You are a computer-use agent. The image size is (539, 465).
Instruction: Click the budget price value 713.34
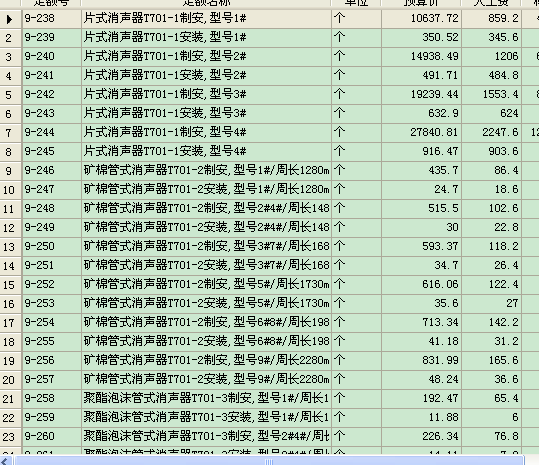tap(440, 322)
